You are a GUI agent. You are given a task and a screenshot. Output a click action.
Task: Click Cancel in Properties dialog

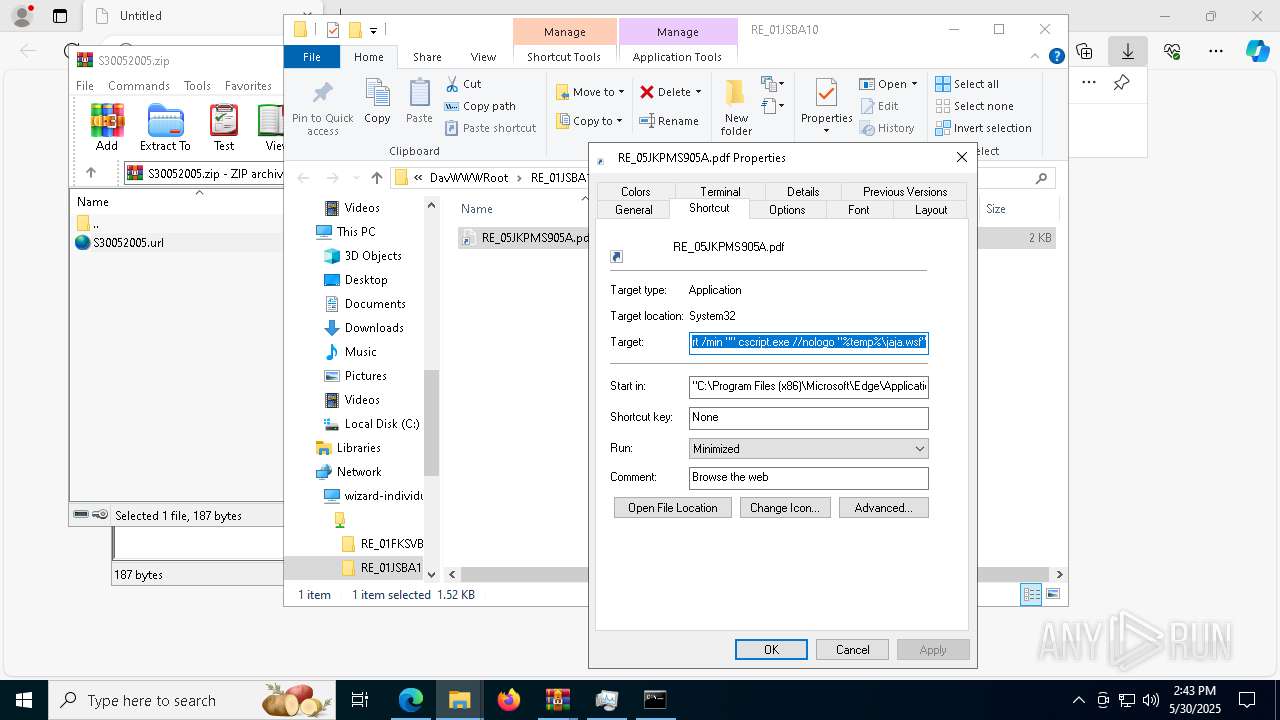pos(852,650)
